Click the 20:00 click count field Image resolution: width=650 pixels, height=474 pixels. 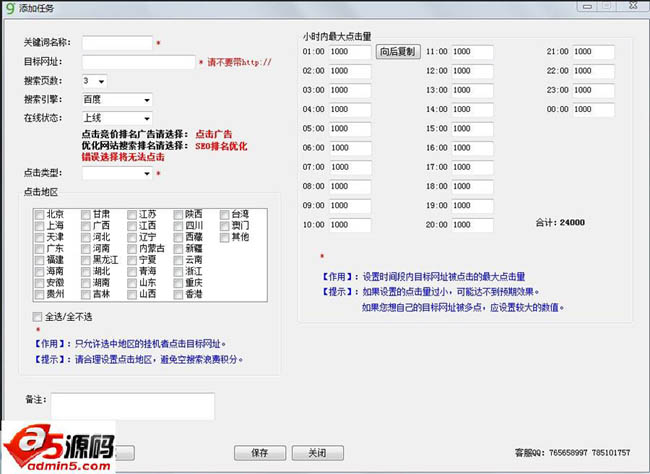[x=473, y=225]
